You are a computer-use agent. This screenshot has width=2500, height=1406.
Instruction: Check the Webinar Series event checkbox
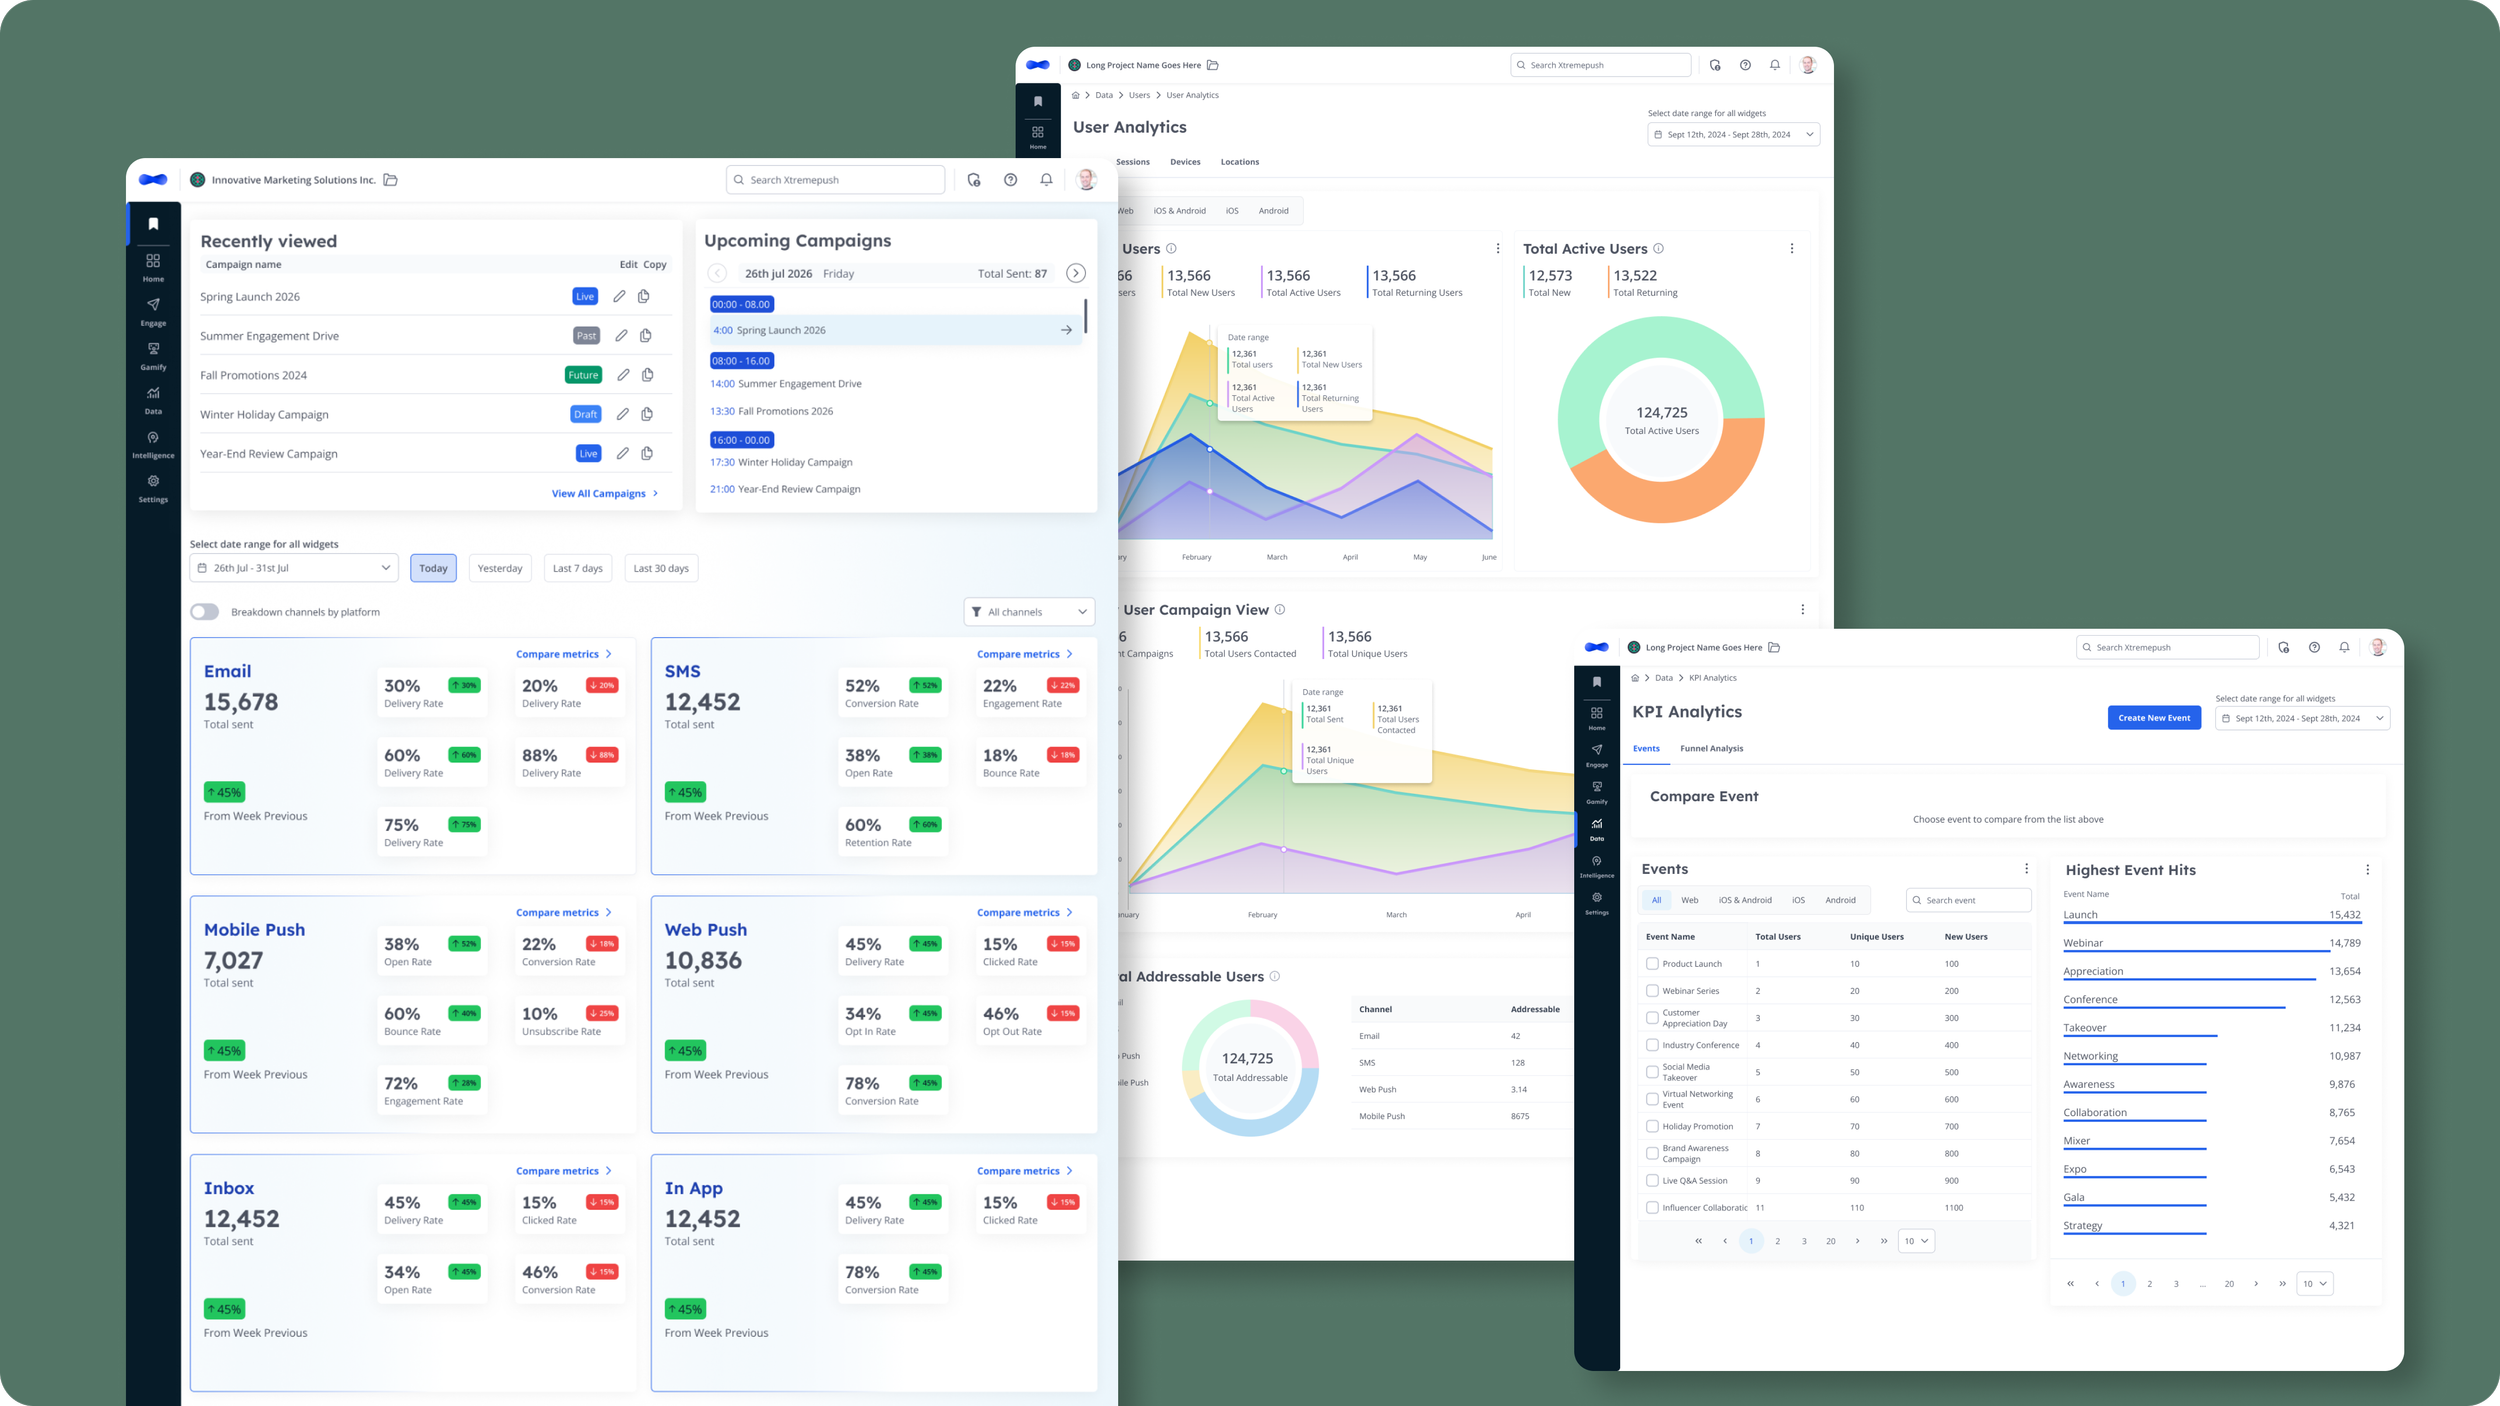[1652, 991]
